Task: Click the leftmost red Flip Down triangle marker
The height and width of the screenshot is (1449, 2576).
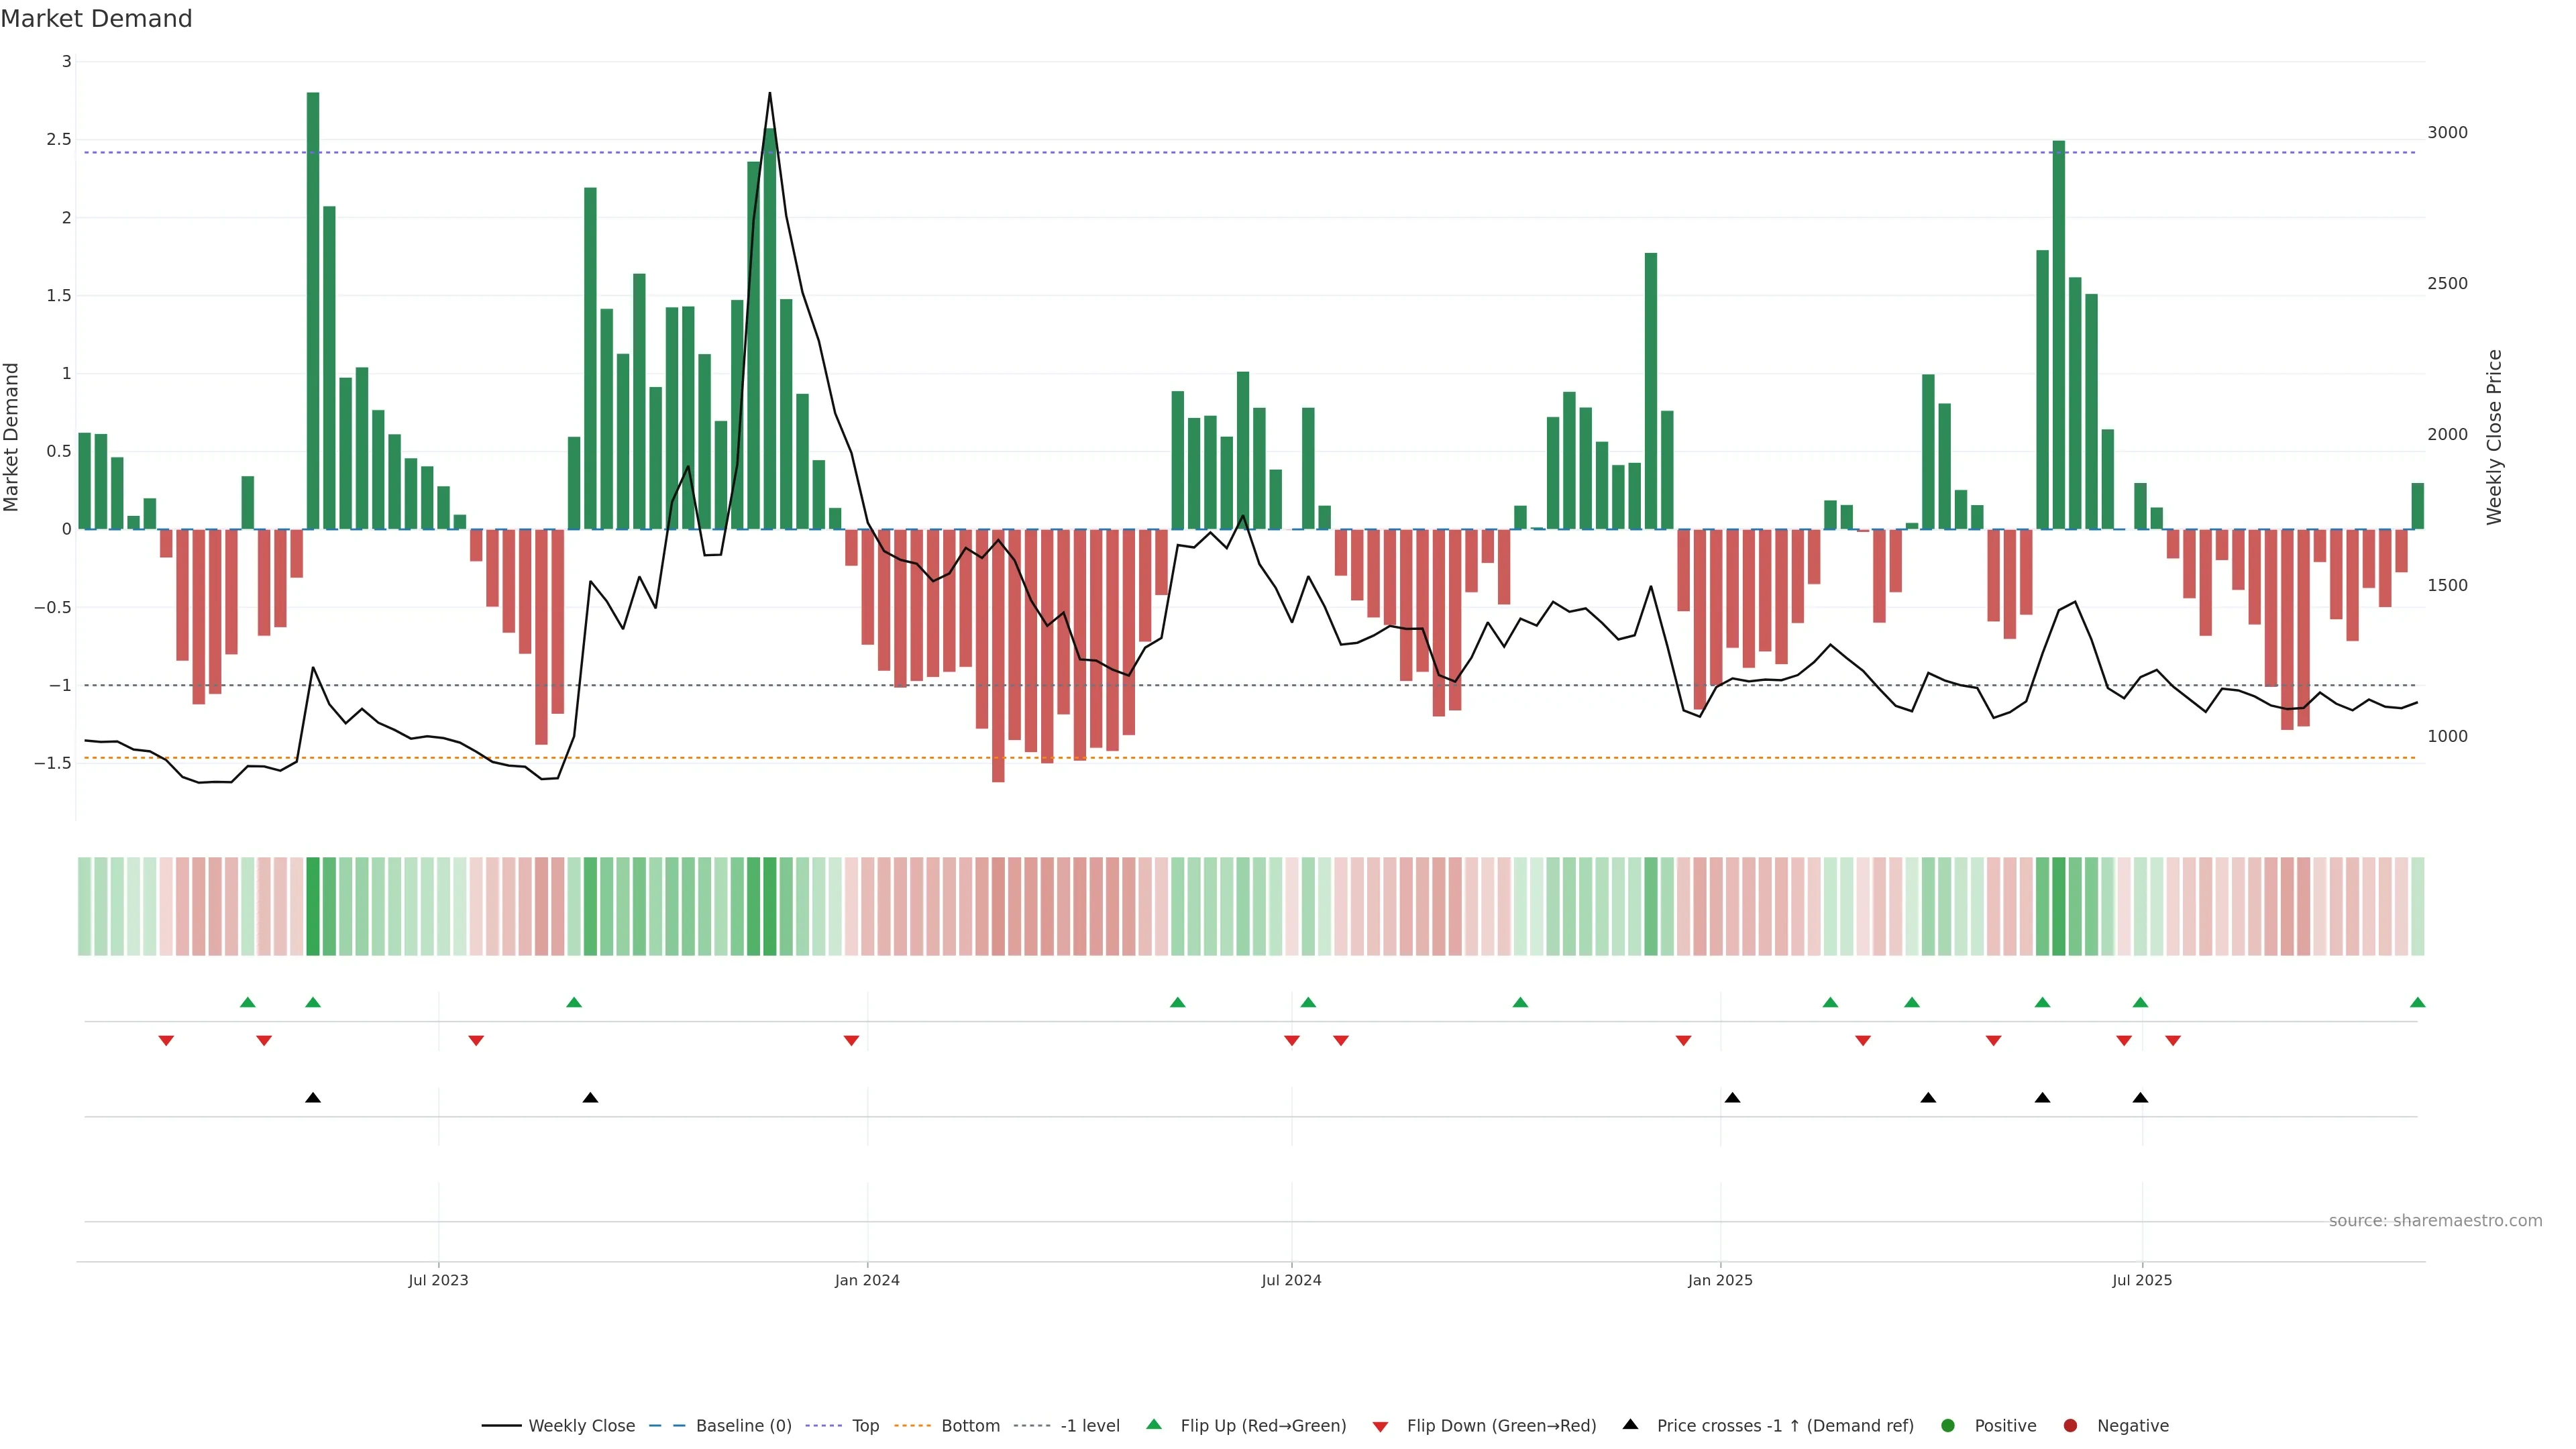Action: (x=166, y=1041)
